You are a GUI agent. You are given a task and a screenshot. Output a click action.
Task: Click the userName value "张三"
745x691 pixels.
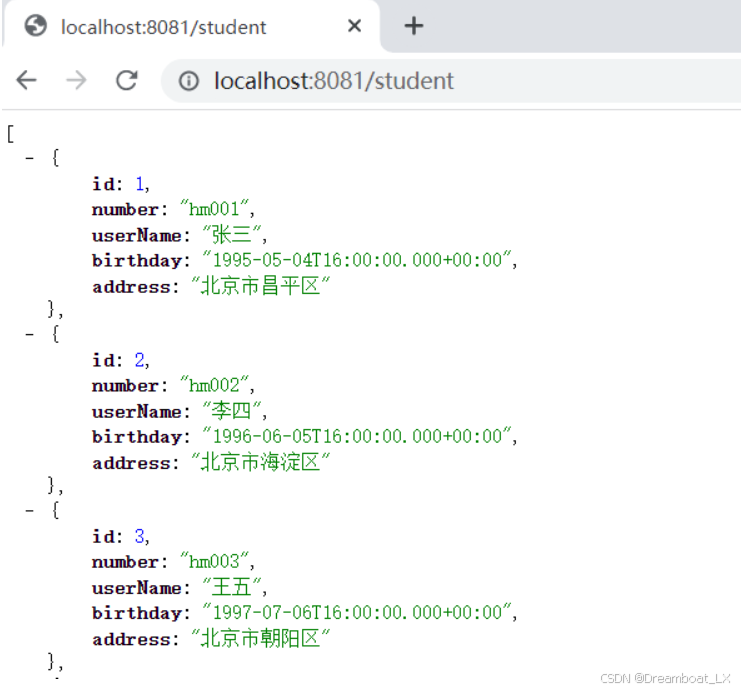[231, 235]
